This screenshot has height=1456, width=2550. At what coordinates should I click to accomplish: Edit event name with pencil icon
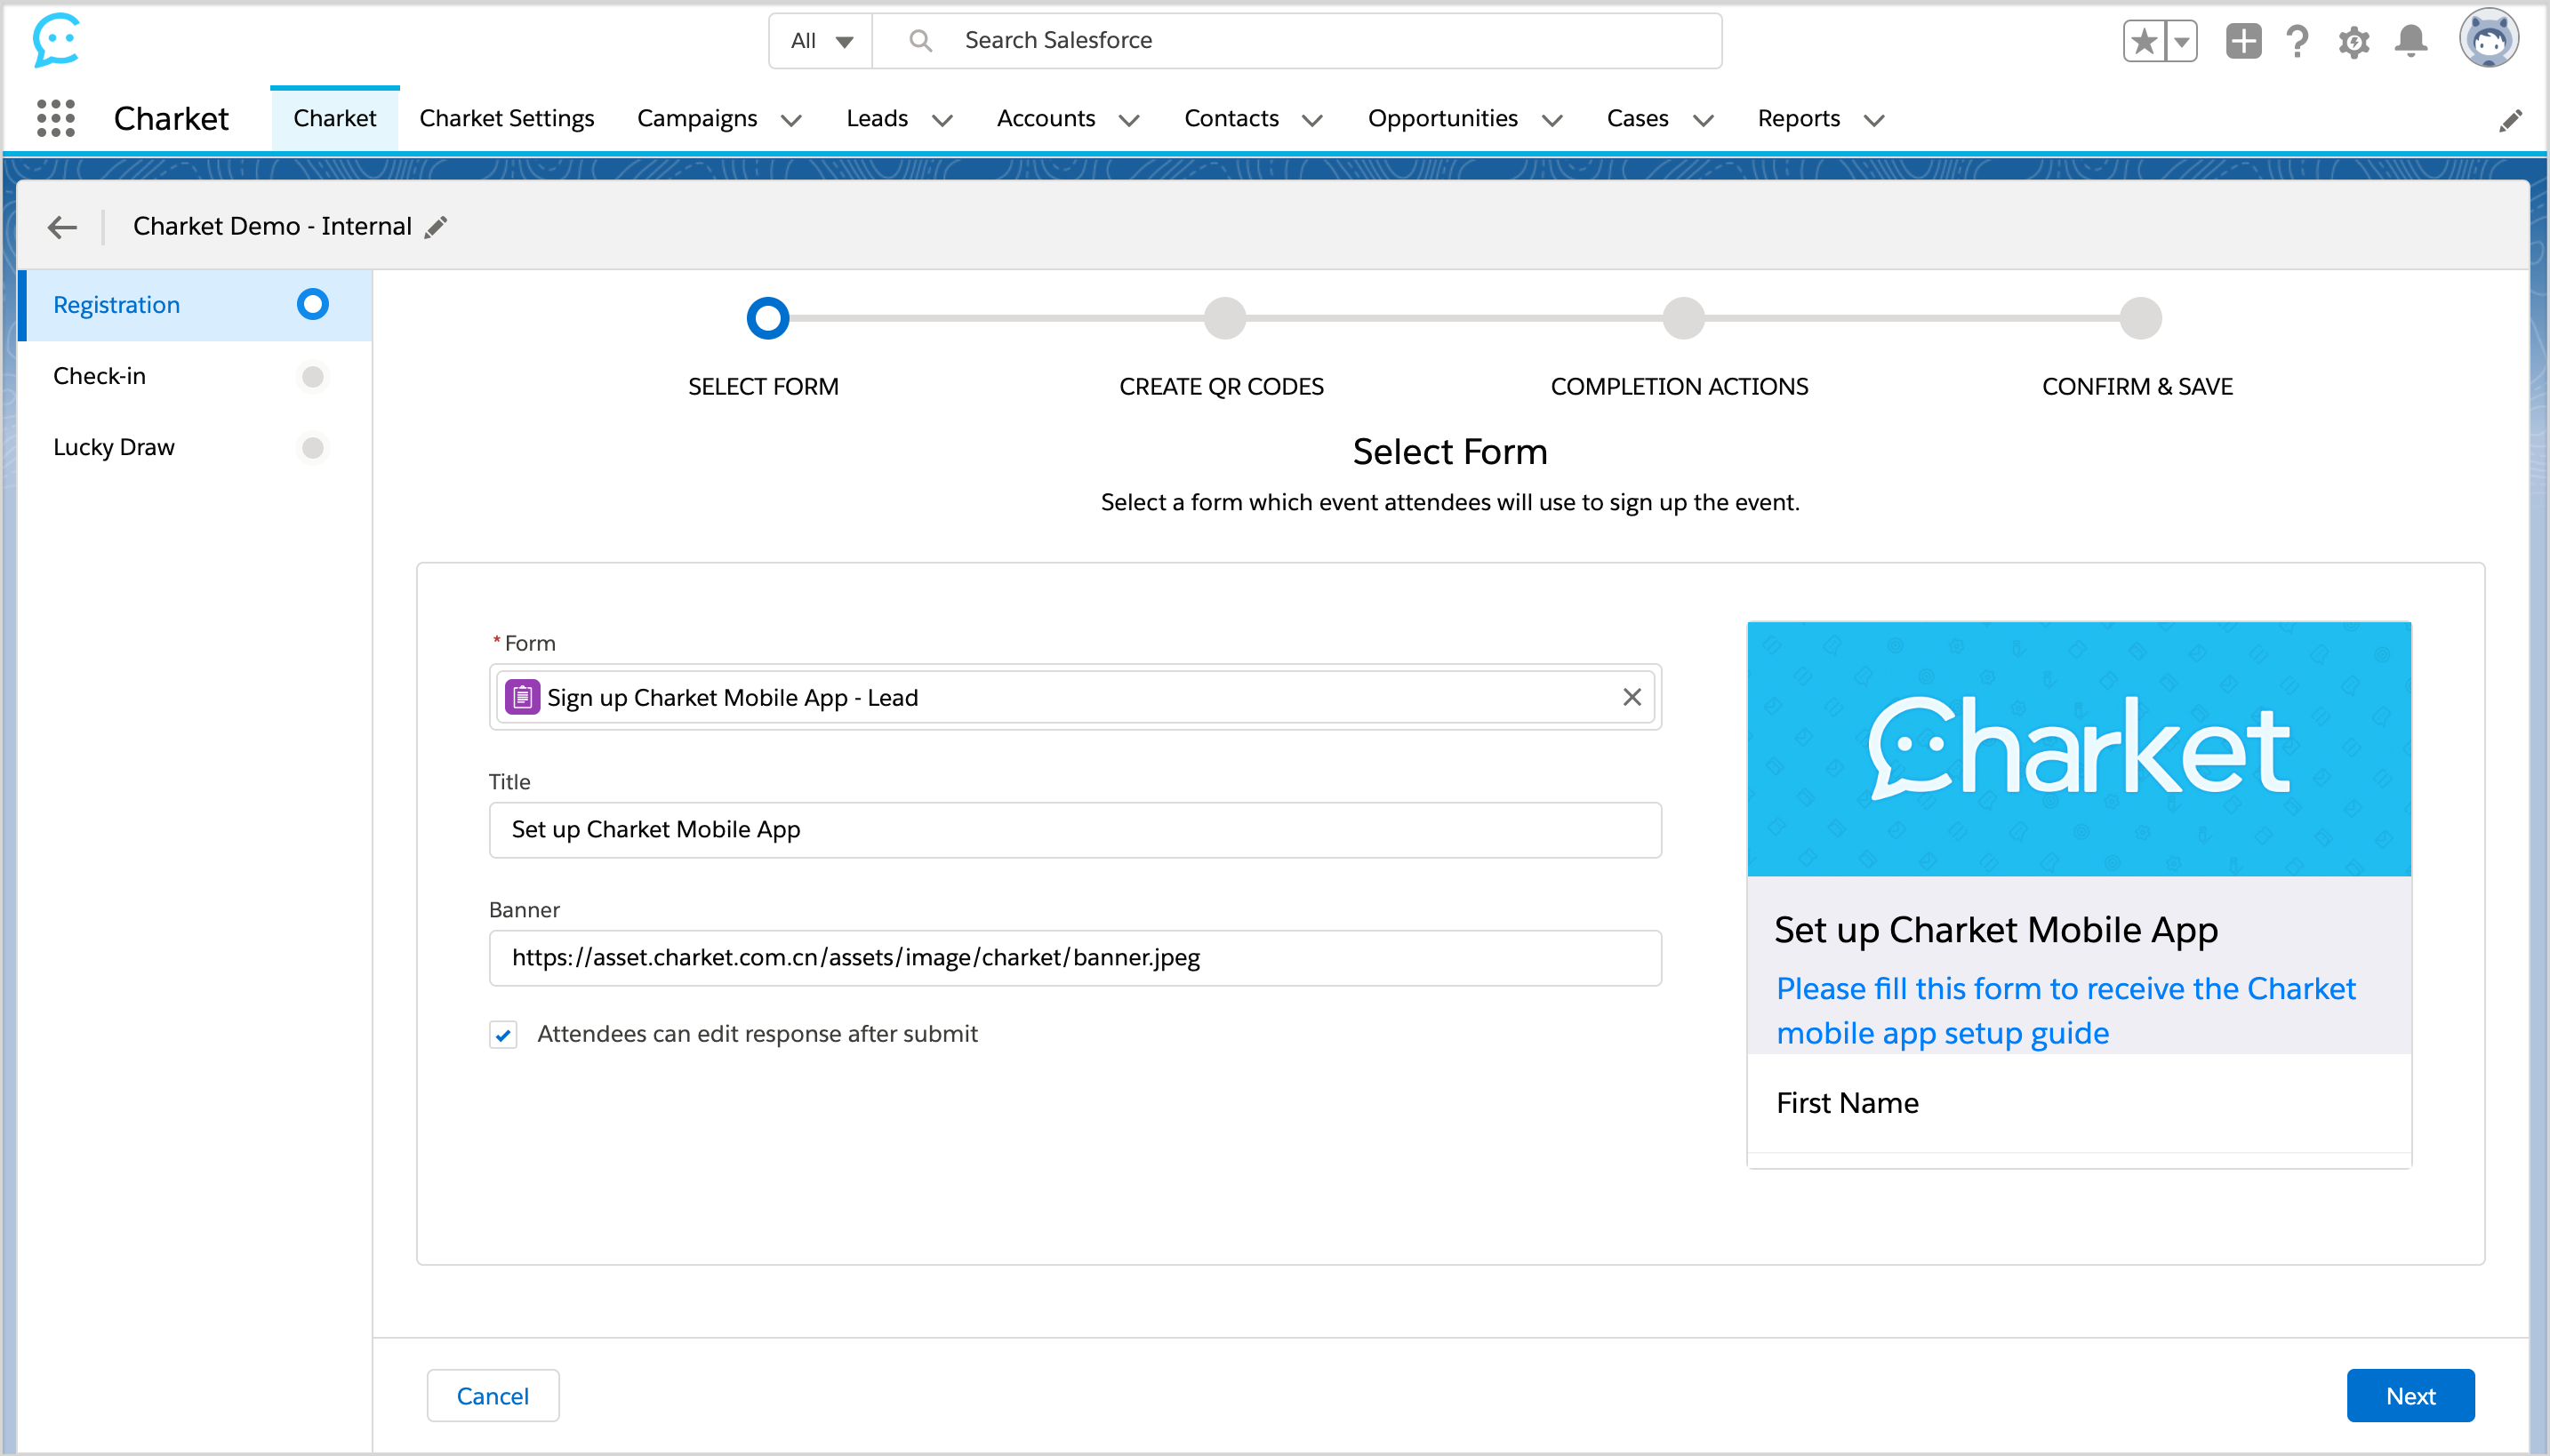(436, 227)
